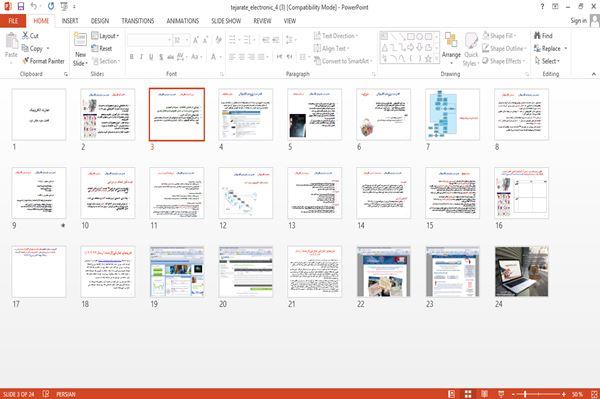The height and width of the screenshot is (399, 600).
Task: Open the Select dropdown in Editing group
Action: (547, 61)
